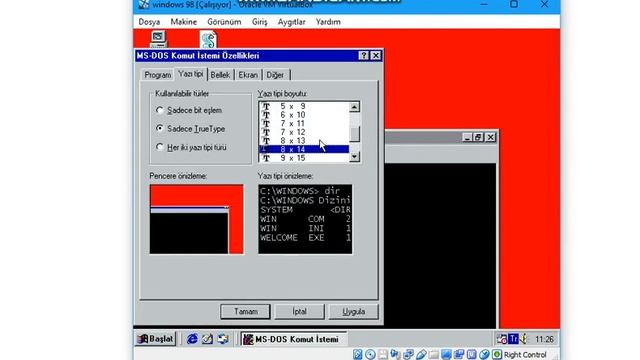Click VirtualBox audio status icon

[396, 354]
